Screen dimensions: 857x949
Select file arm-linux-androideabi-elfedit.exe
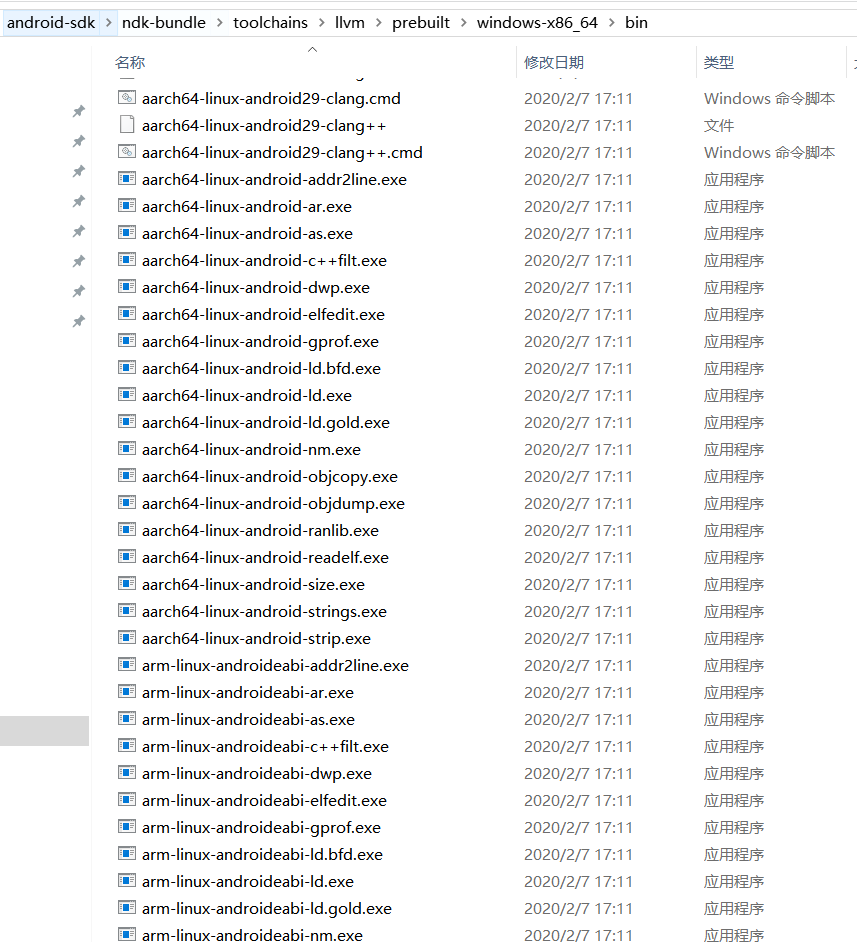coord(264,800)
